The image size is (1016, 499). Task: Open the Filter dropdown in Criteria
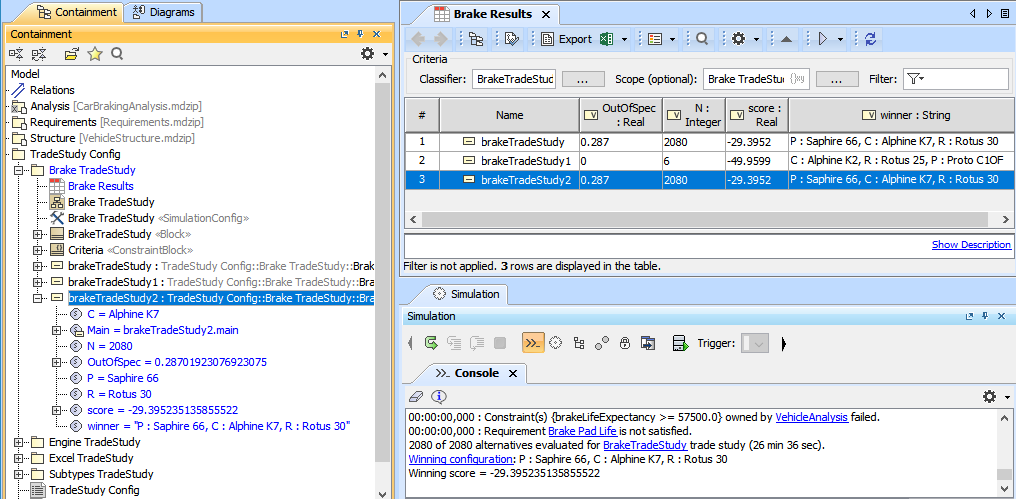click(915, 79)
